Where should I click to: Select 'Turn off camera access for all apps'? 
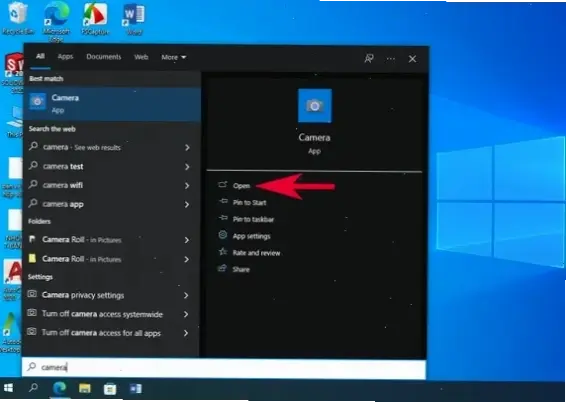click(112, 333)
